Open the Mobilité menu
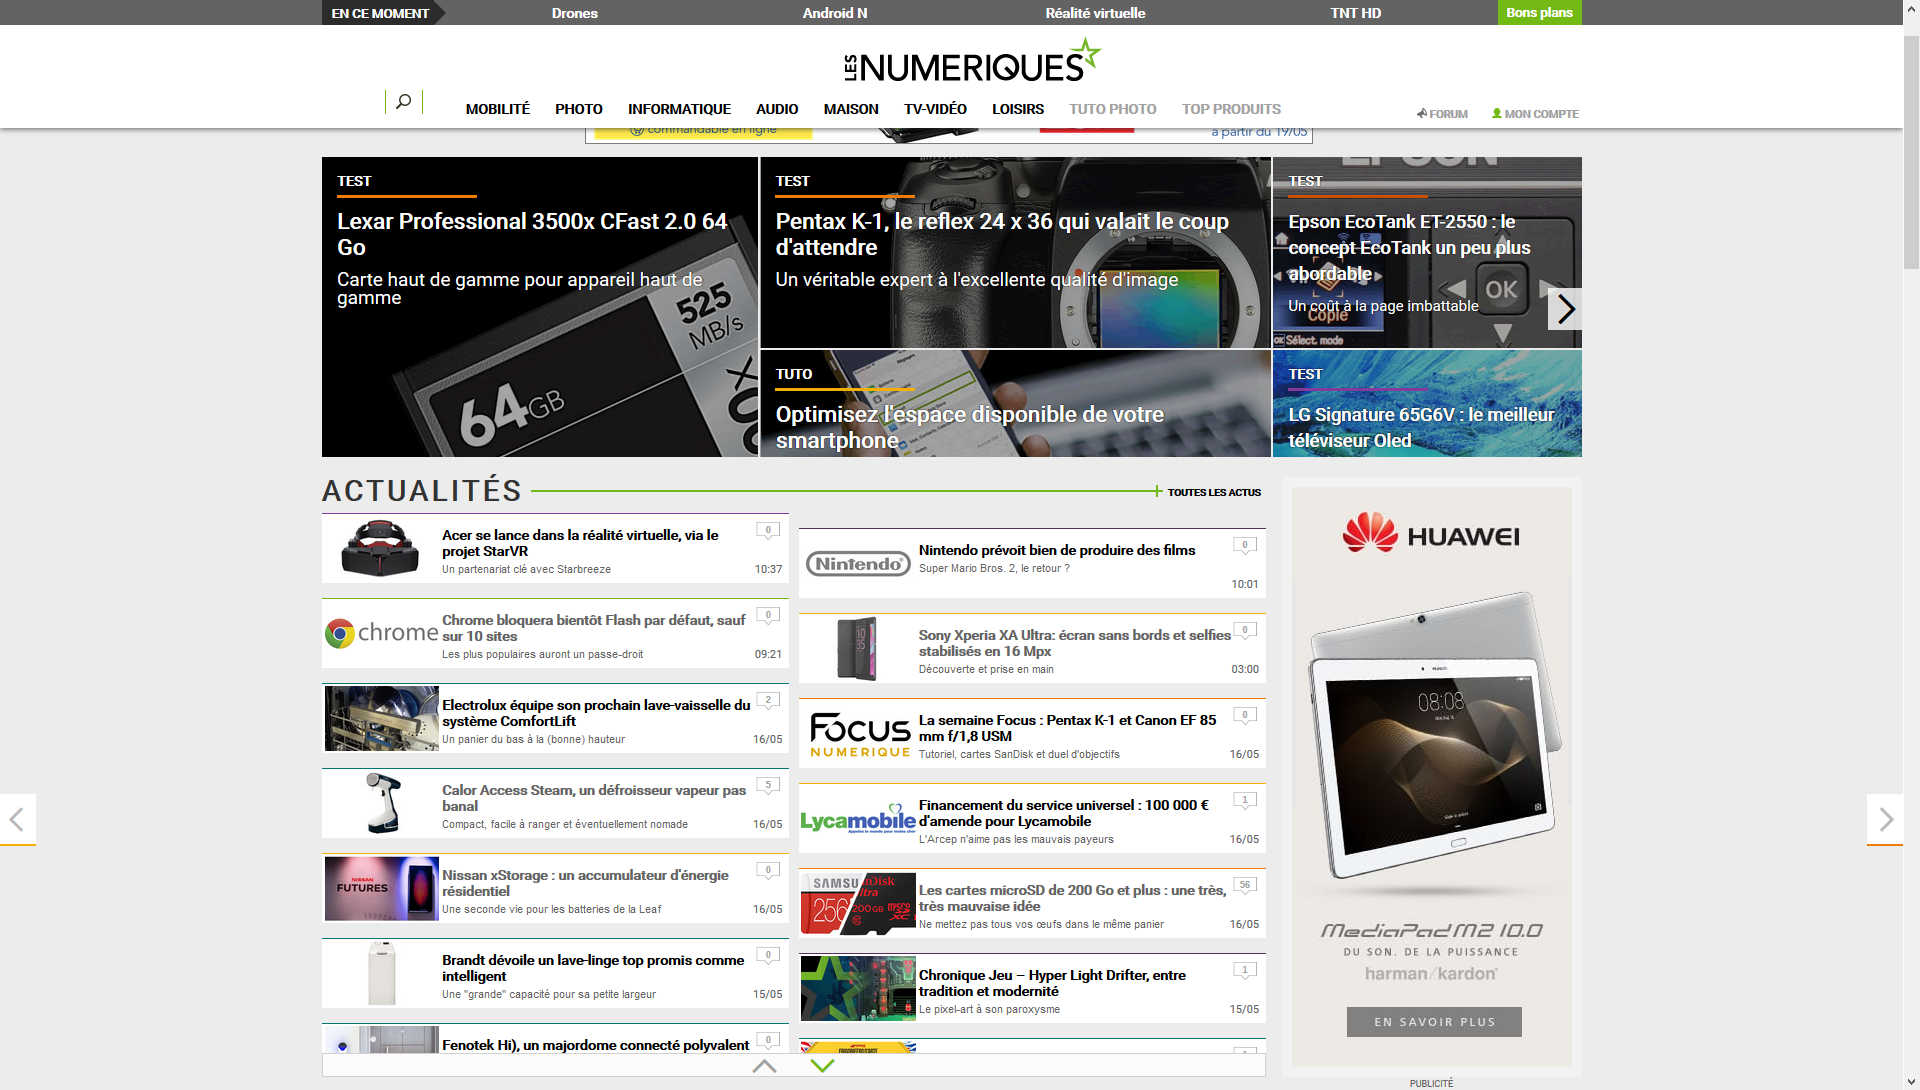The height and width of the screenshot is (1090, 1920). [498, 109]
